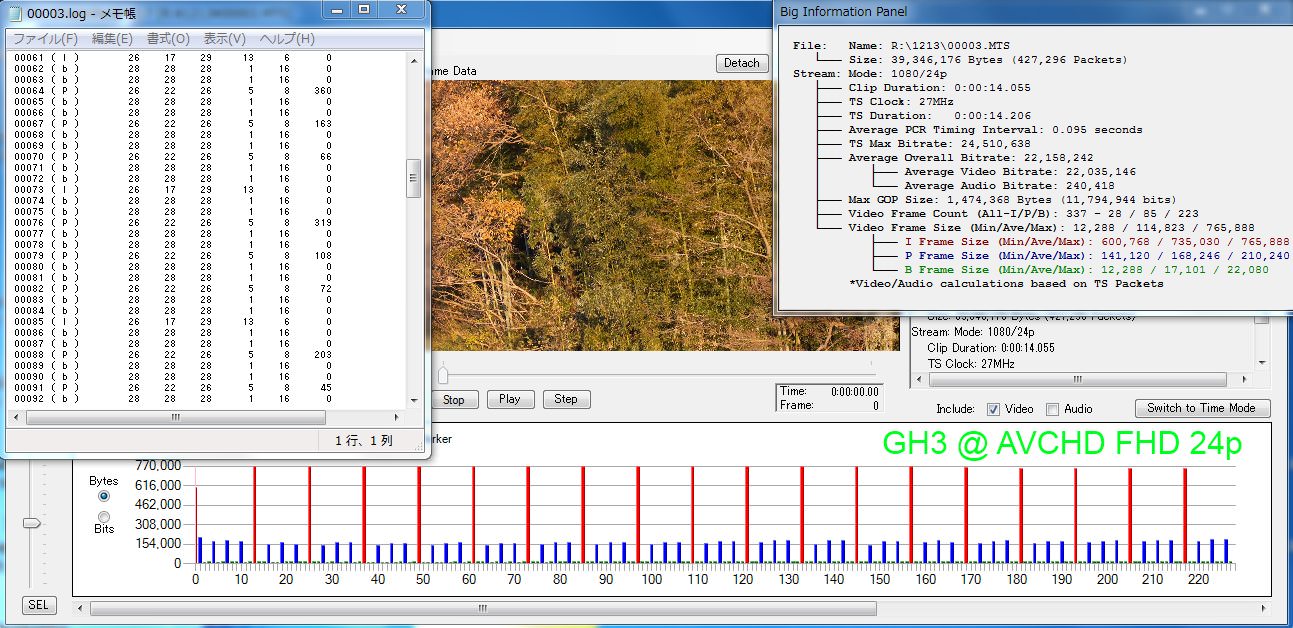The width and height of the screenshot is (1293, 628).
Task: Maximize the 00003.log Notepad window
Action: [364, 10]
